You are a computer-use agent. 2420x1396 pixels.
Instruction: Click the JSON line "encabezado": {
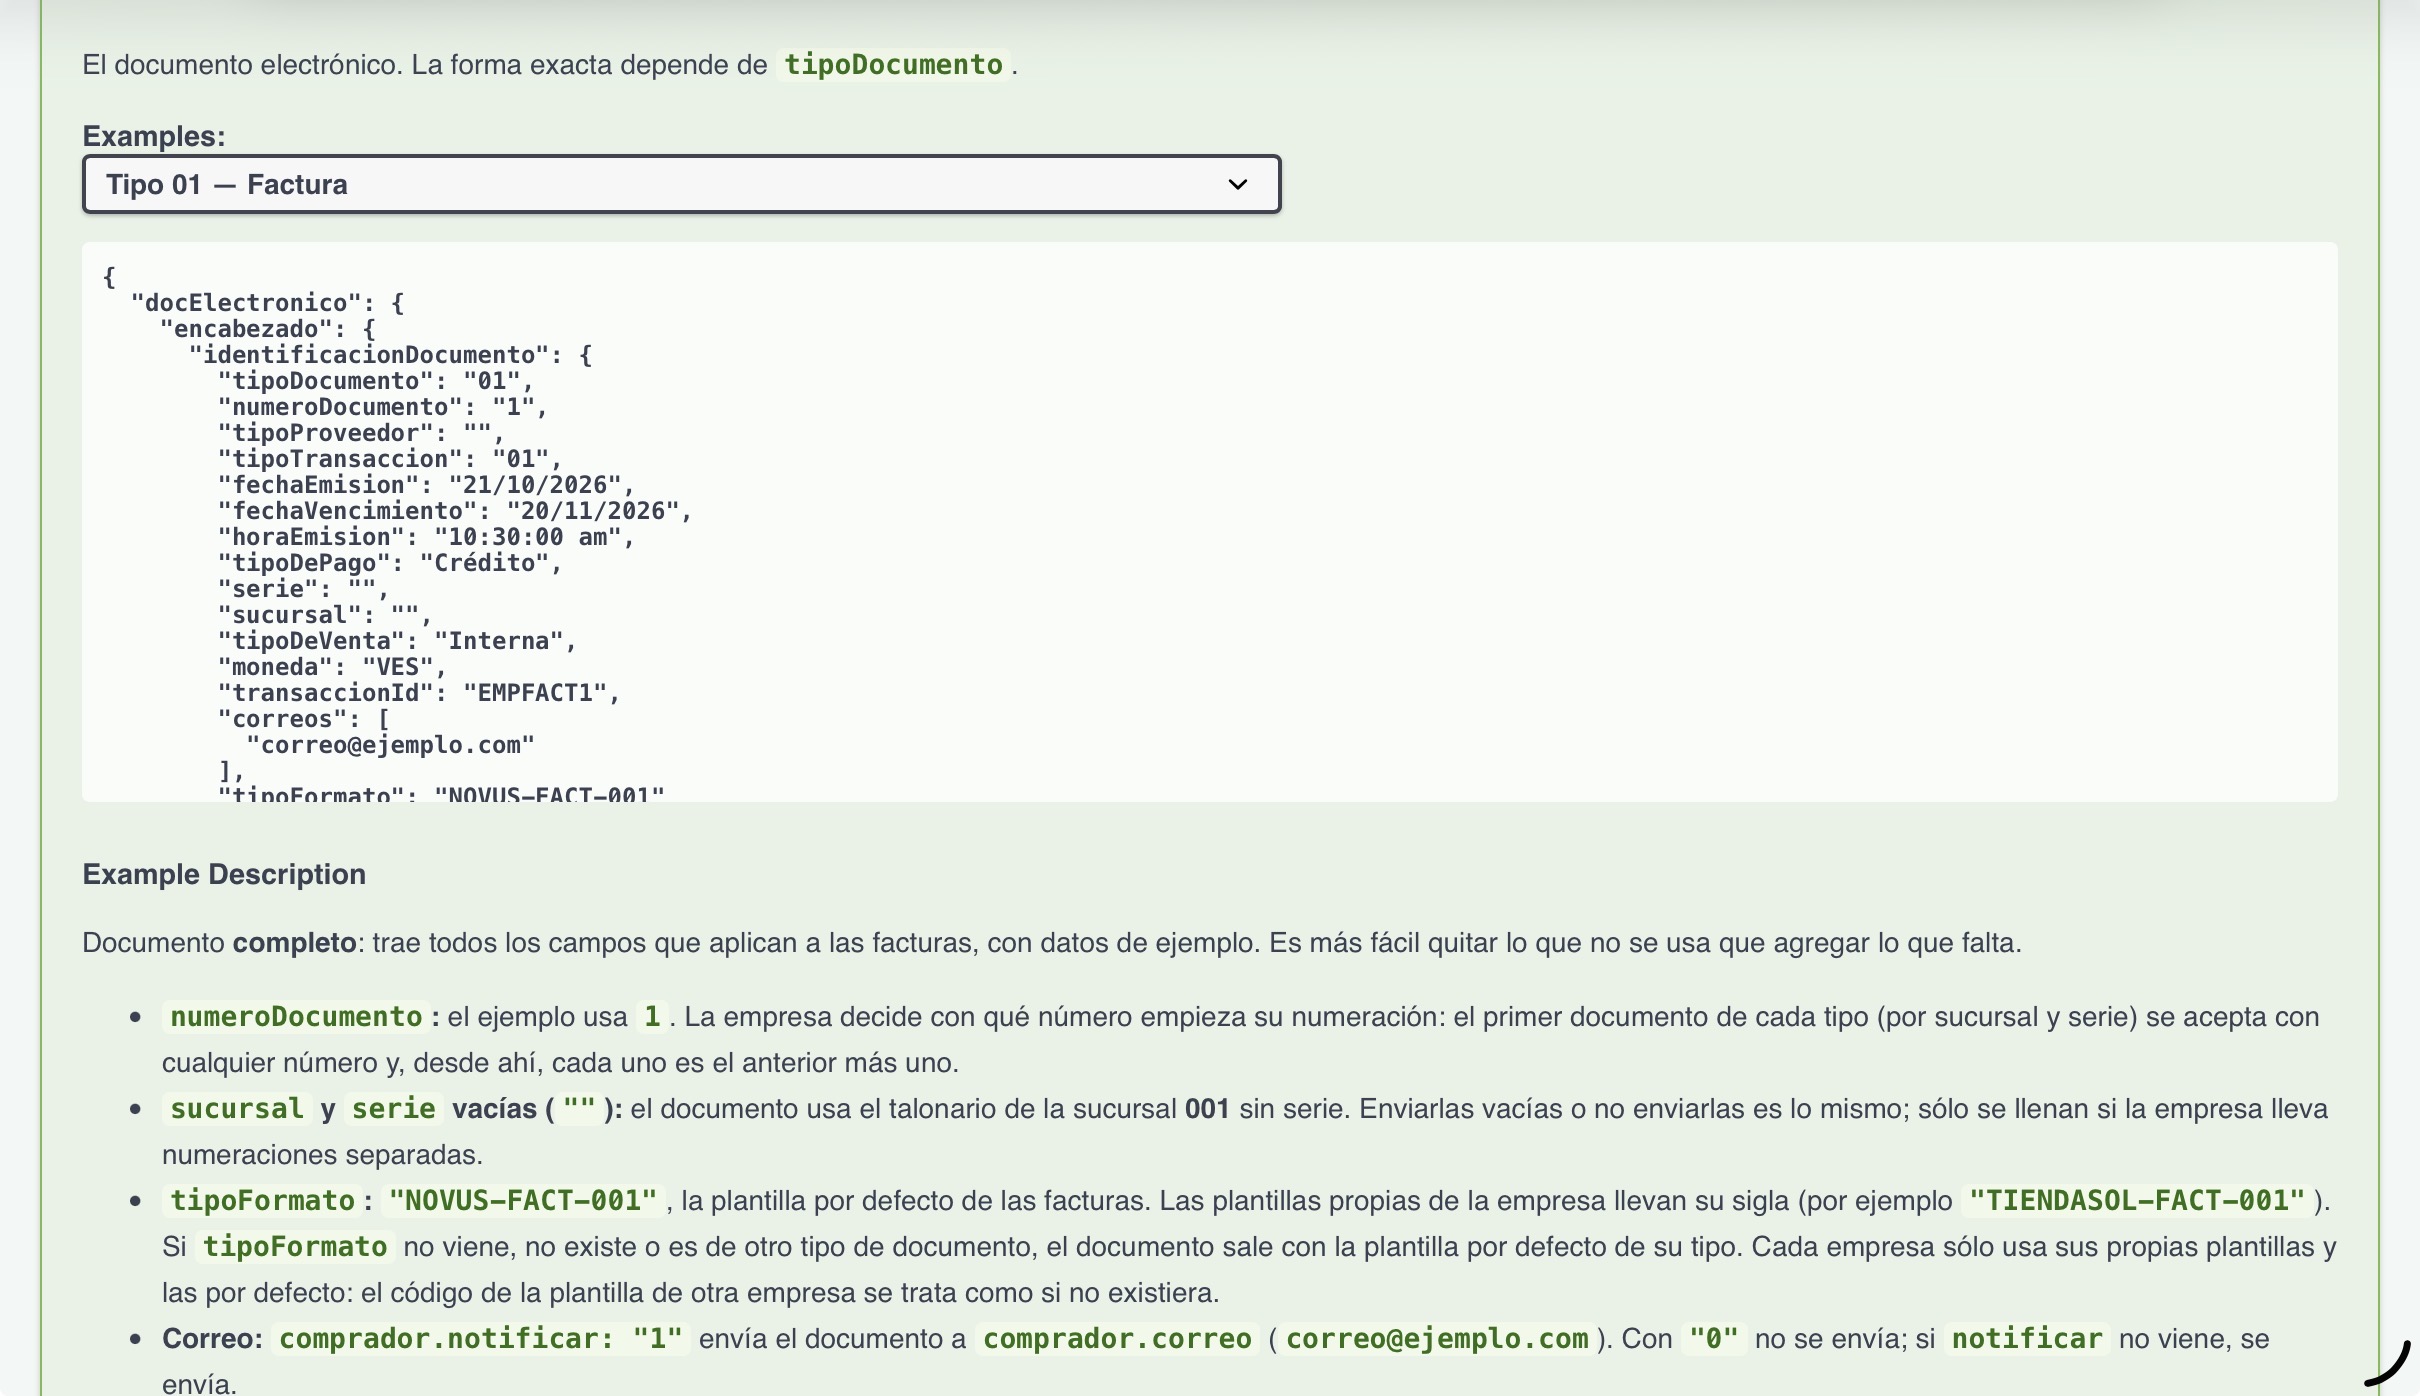(x=268, y=329)
